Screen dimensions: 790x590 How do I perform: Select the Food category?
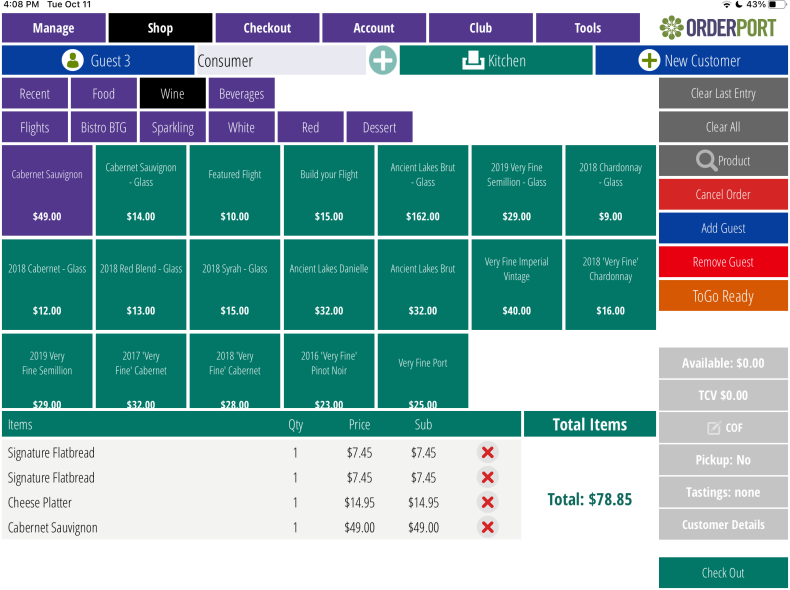104,93
